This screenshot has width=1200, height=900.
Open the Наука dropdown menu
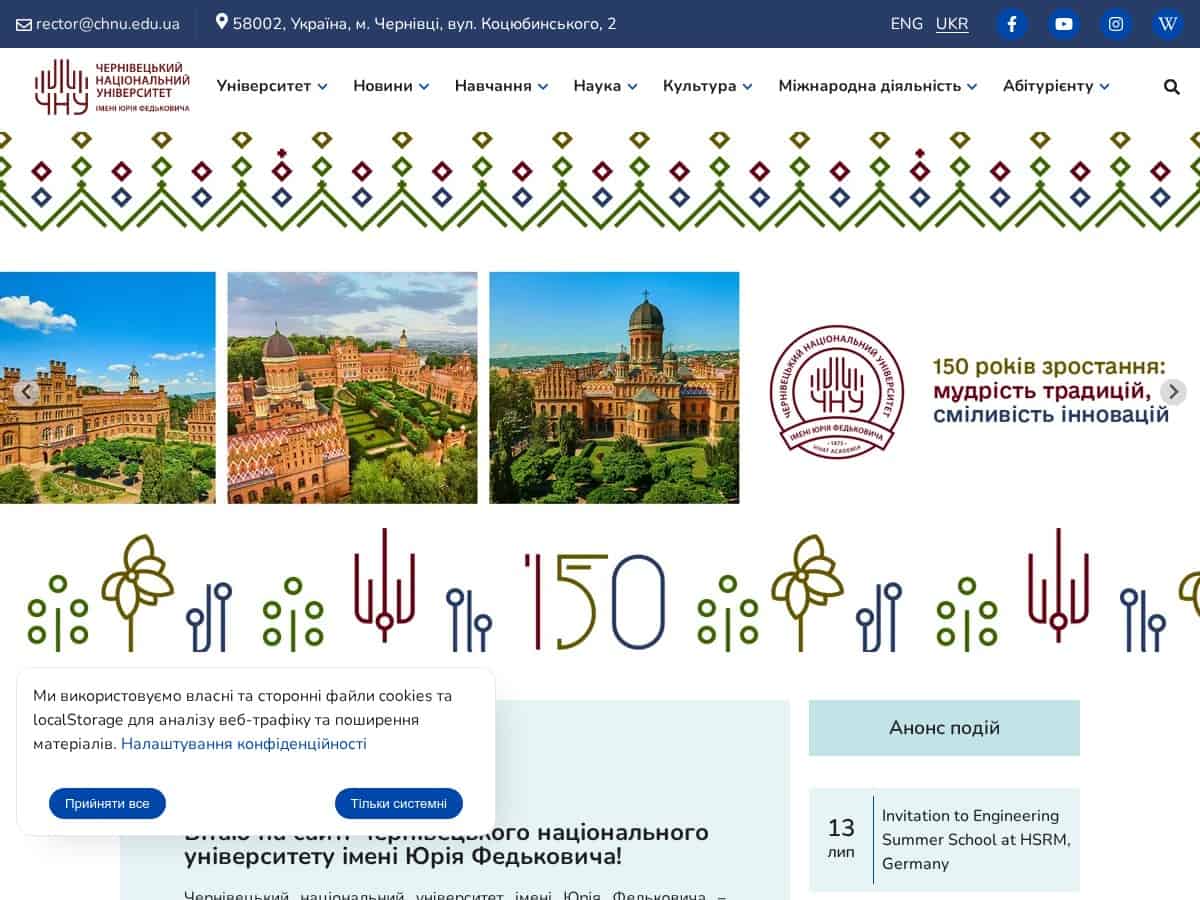tap(606, 86)
